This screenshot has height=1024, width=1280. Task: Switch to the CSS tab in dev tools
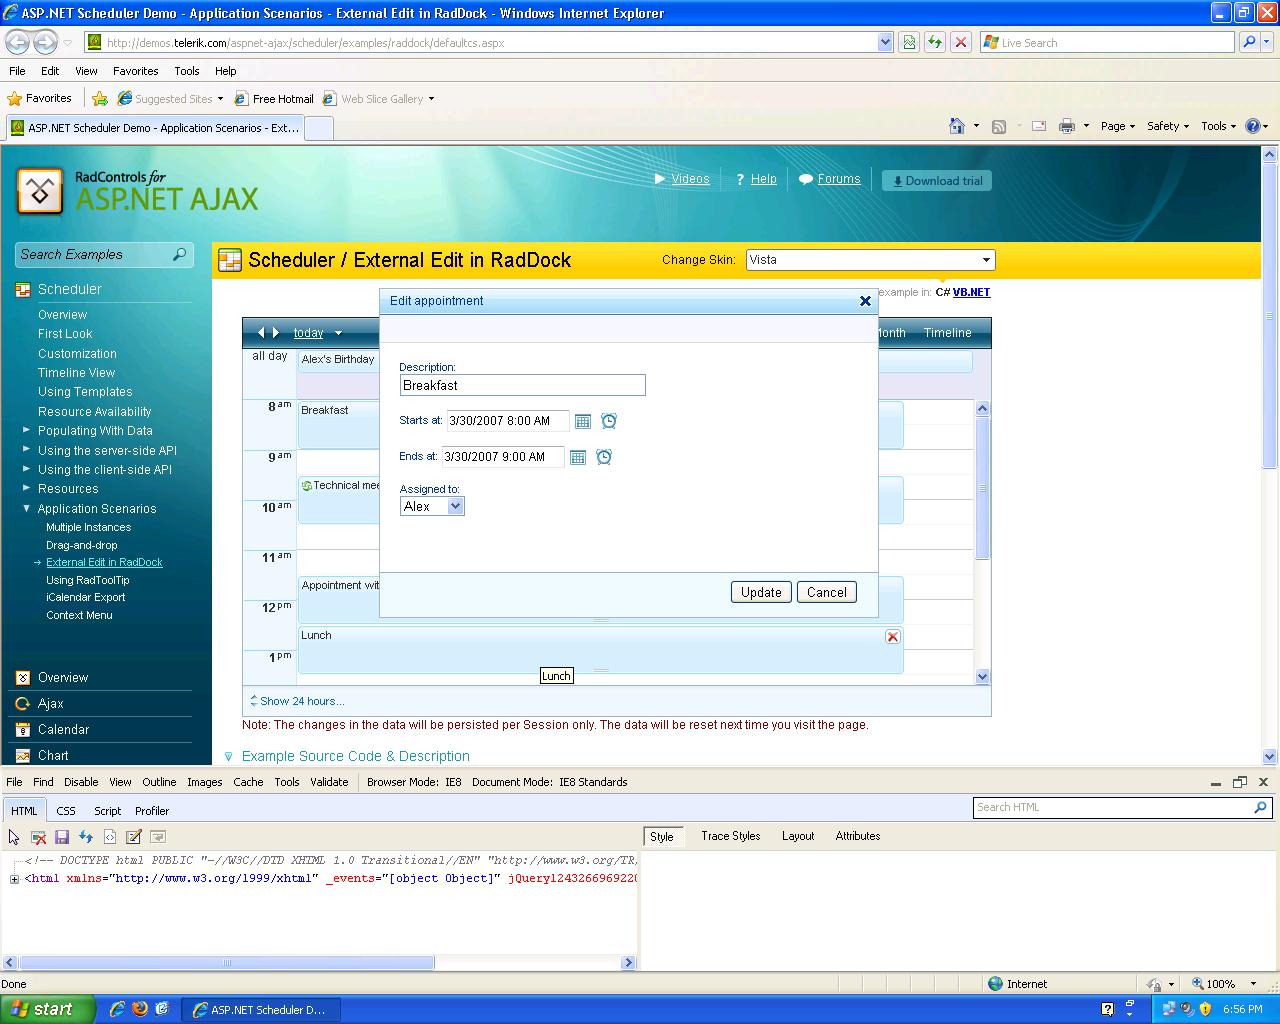[x=66, y=811]
